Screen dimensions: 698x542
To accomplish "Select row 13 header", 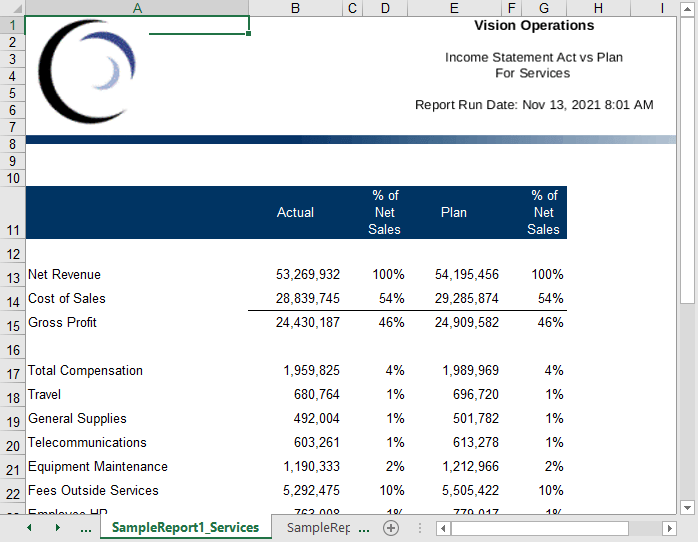I will pos(12,276).
